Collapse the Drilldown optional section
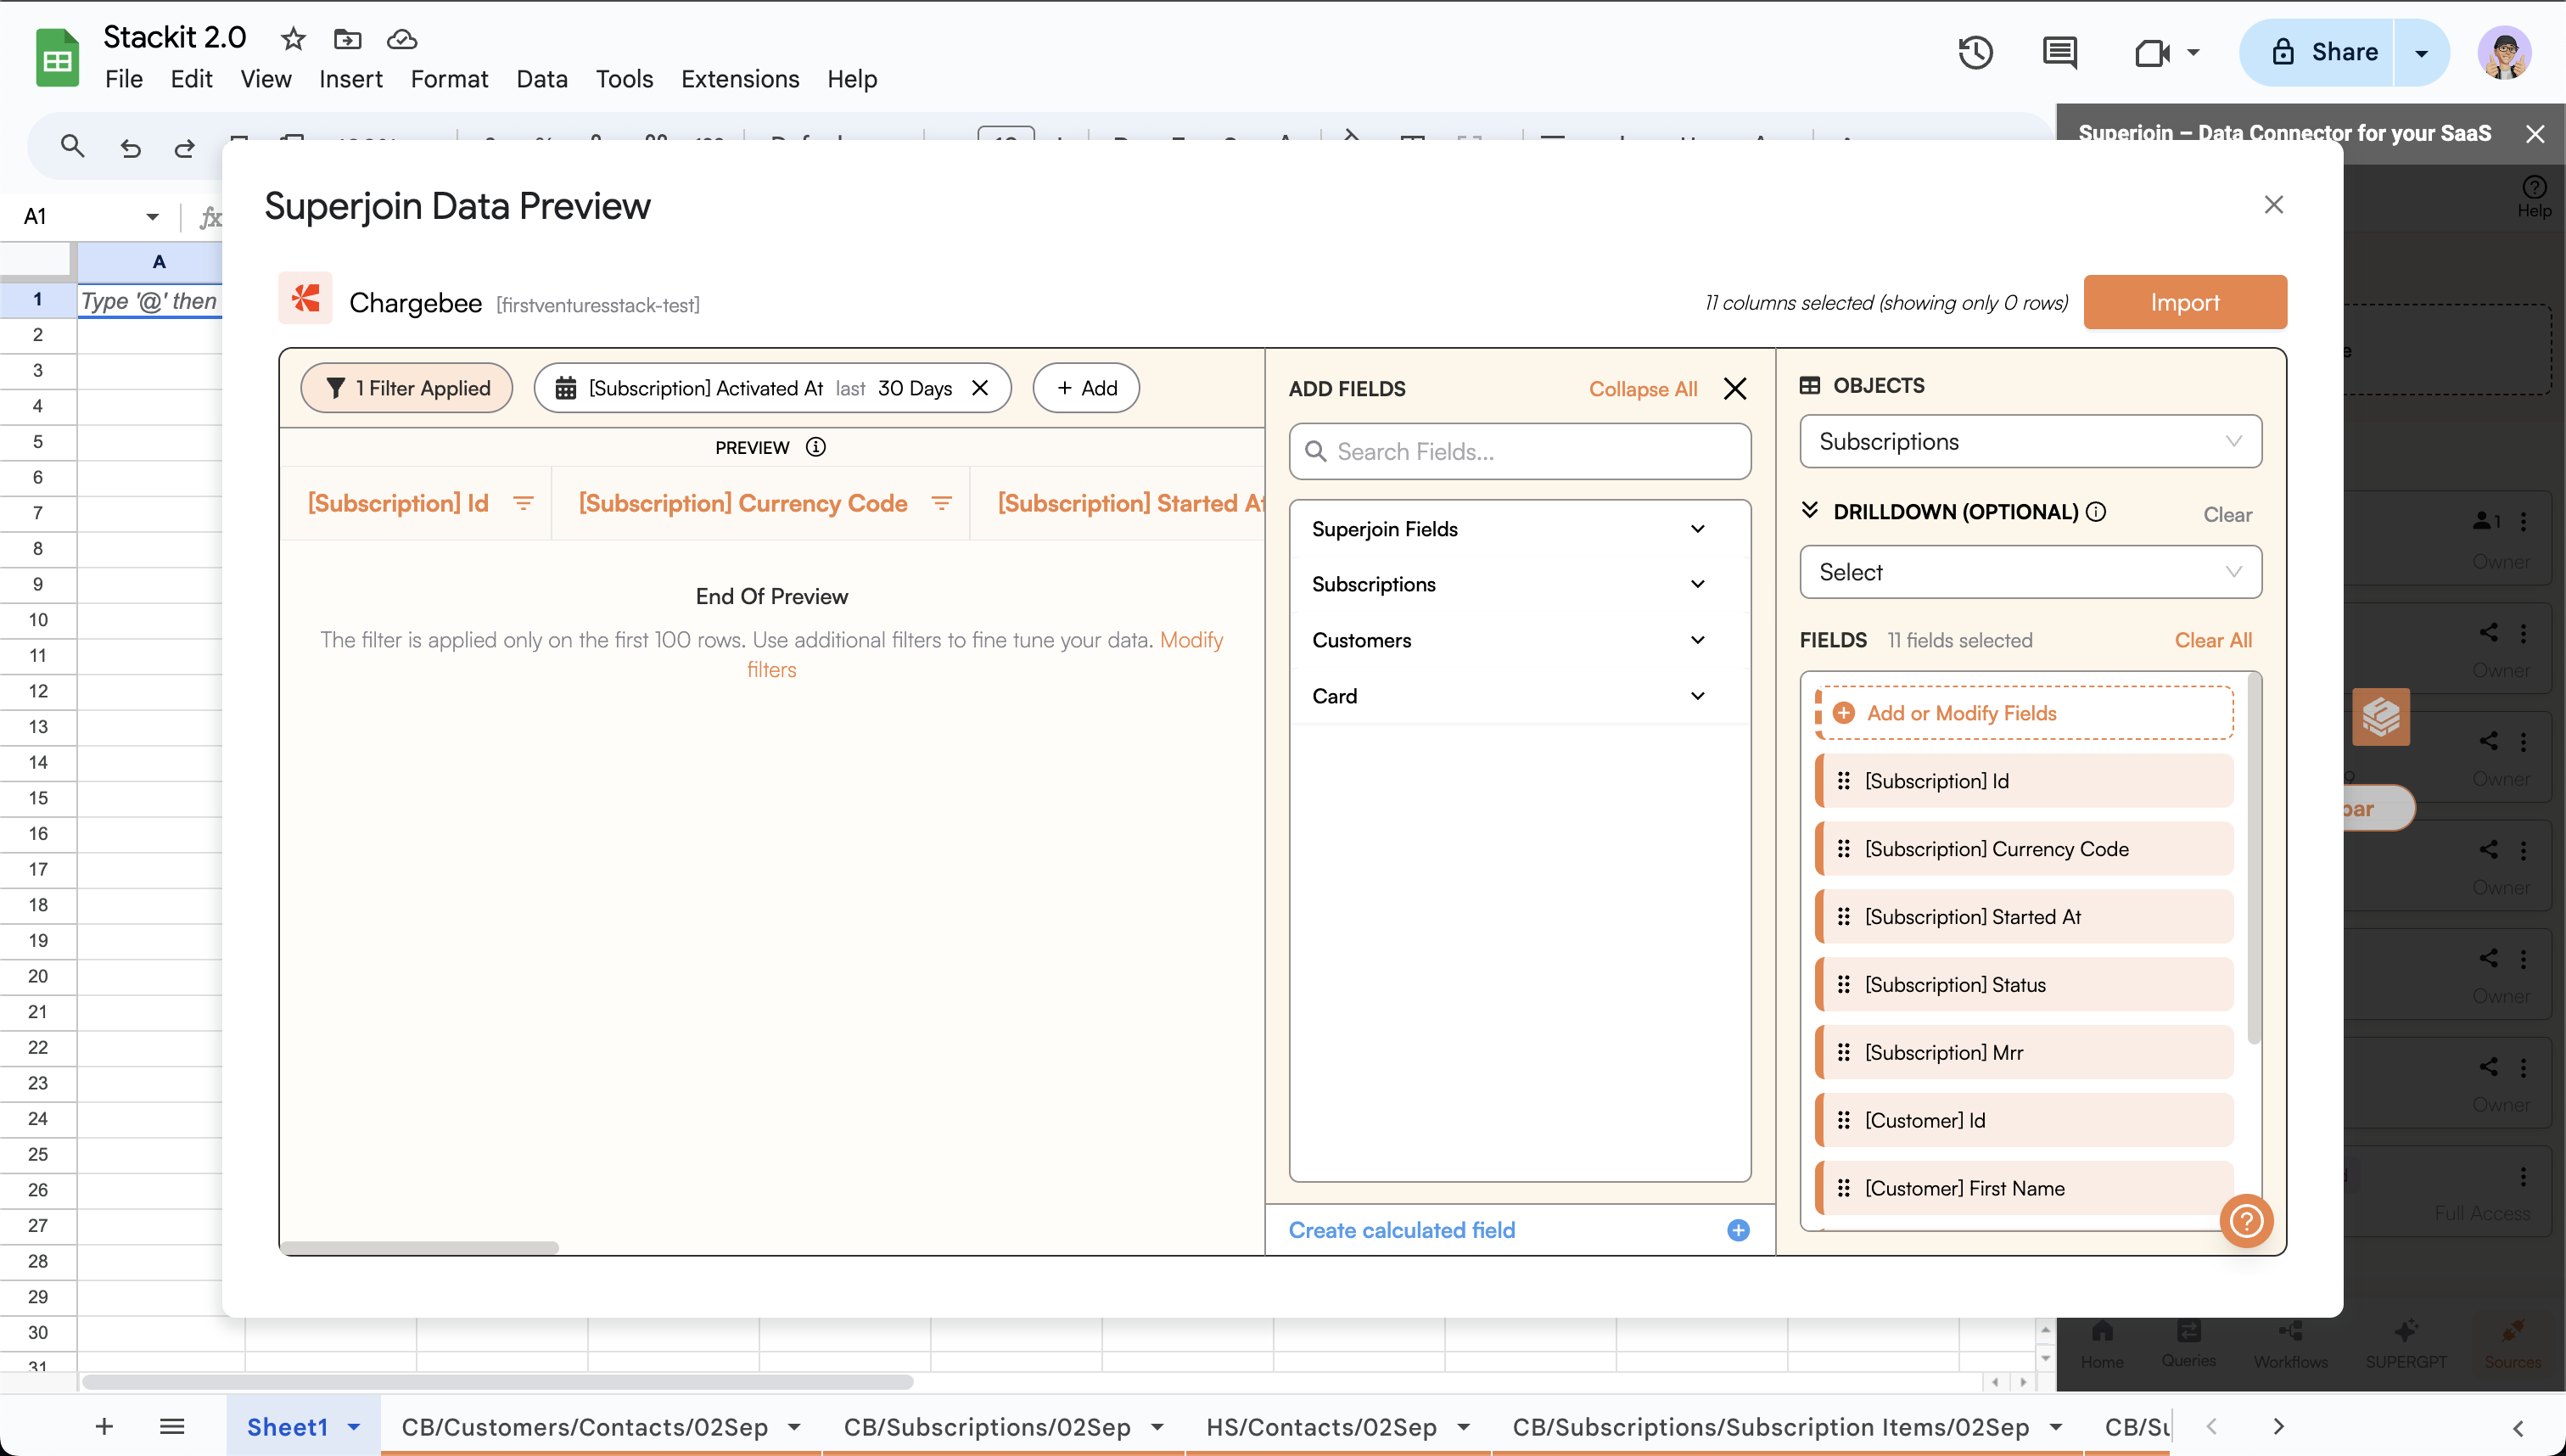The width and height of the screenshot is (2566, 1456). coord(1809,511)
